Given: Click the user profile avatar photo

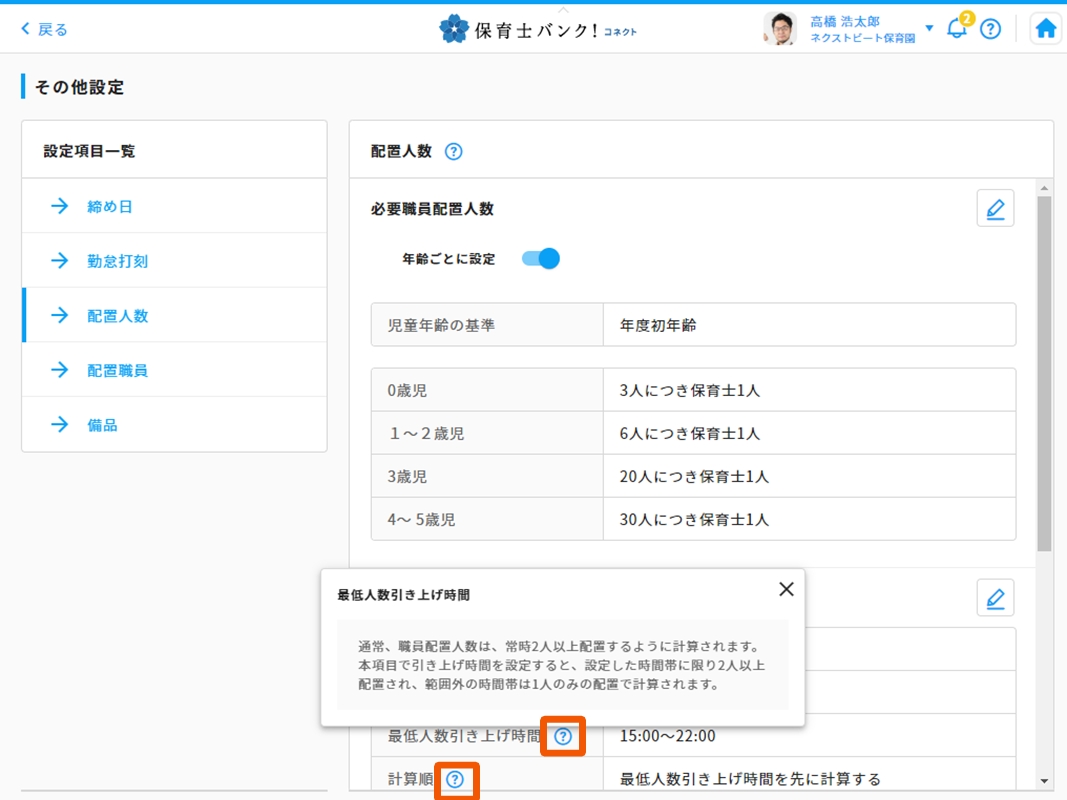Looking at the screenshot, I should [x=779, y=29].
